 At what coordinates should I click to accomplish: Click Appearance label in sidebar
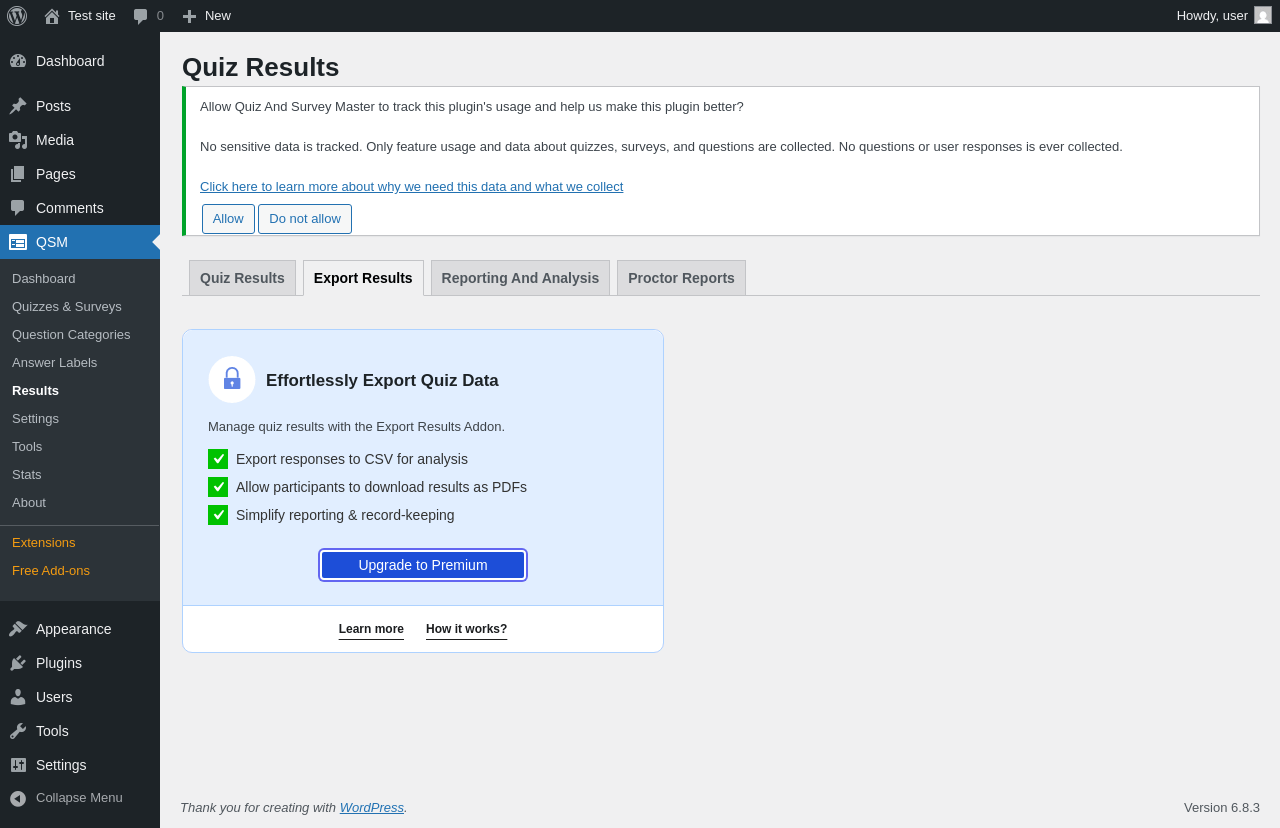[x=74, y=629]
